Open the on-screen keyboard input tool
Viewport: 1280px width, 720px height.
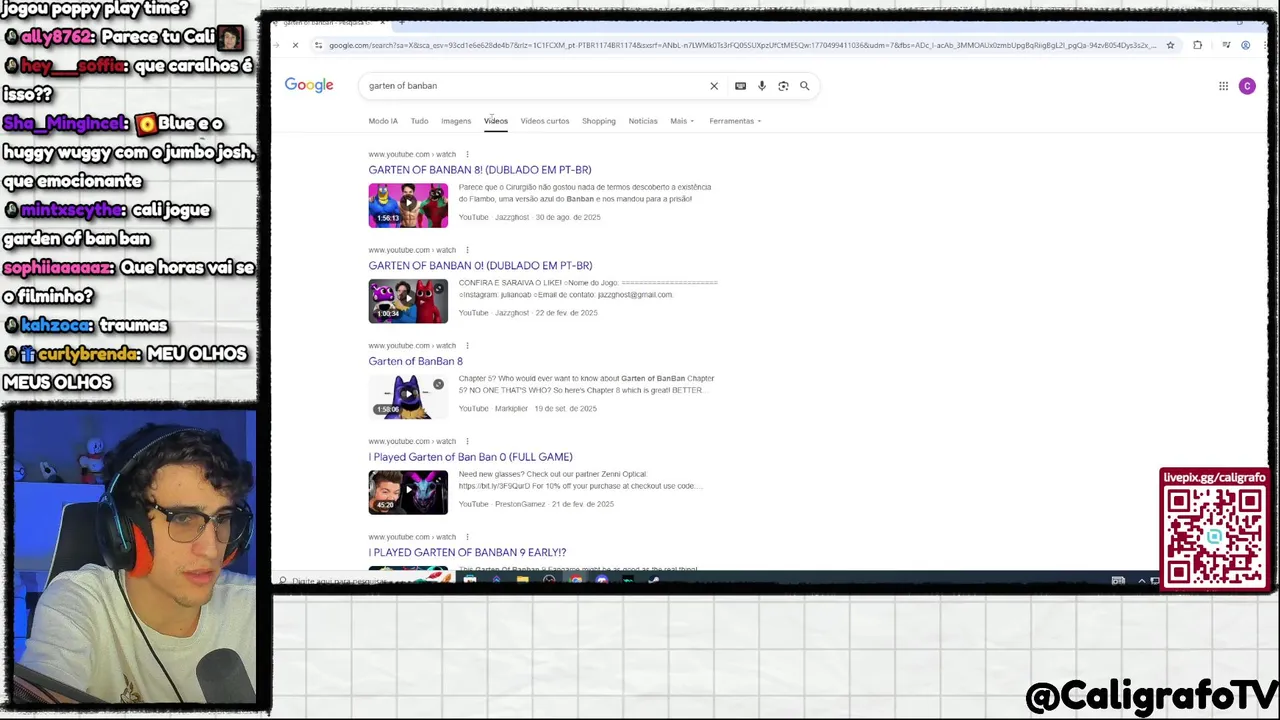click(740, 86)
